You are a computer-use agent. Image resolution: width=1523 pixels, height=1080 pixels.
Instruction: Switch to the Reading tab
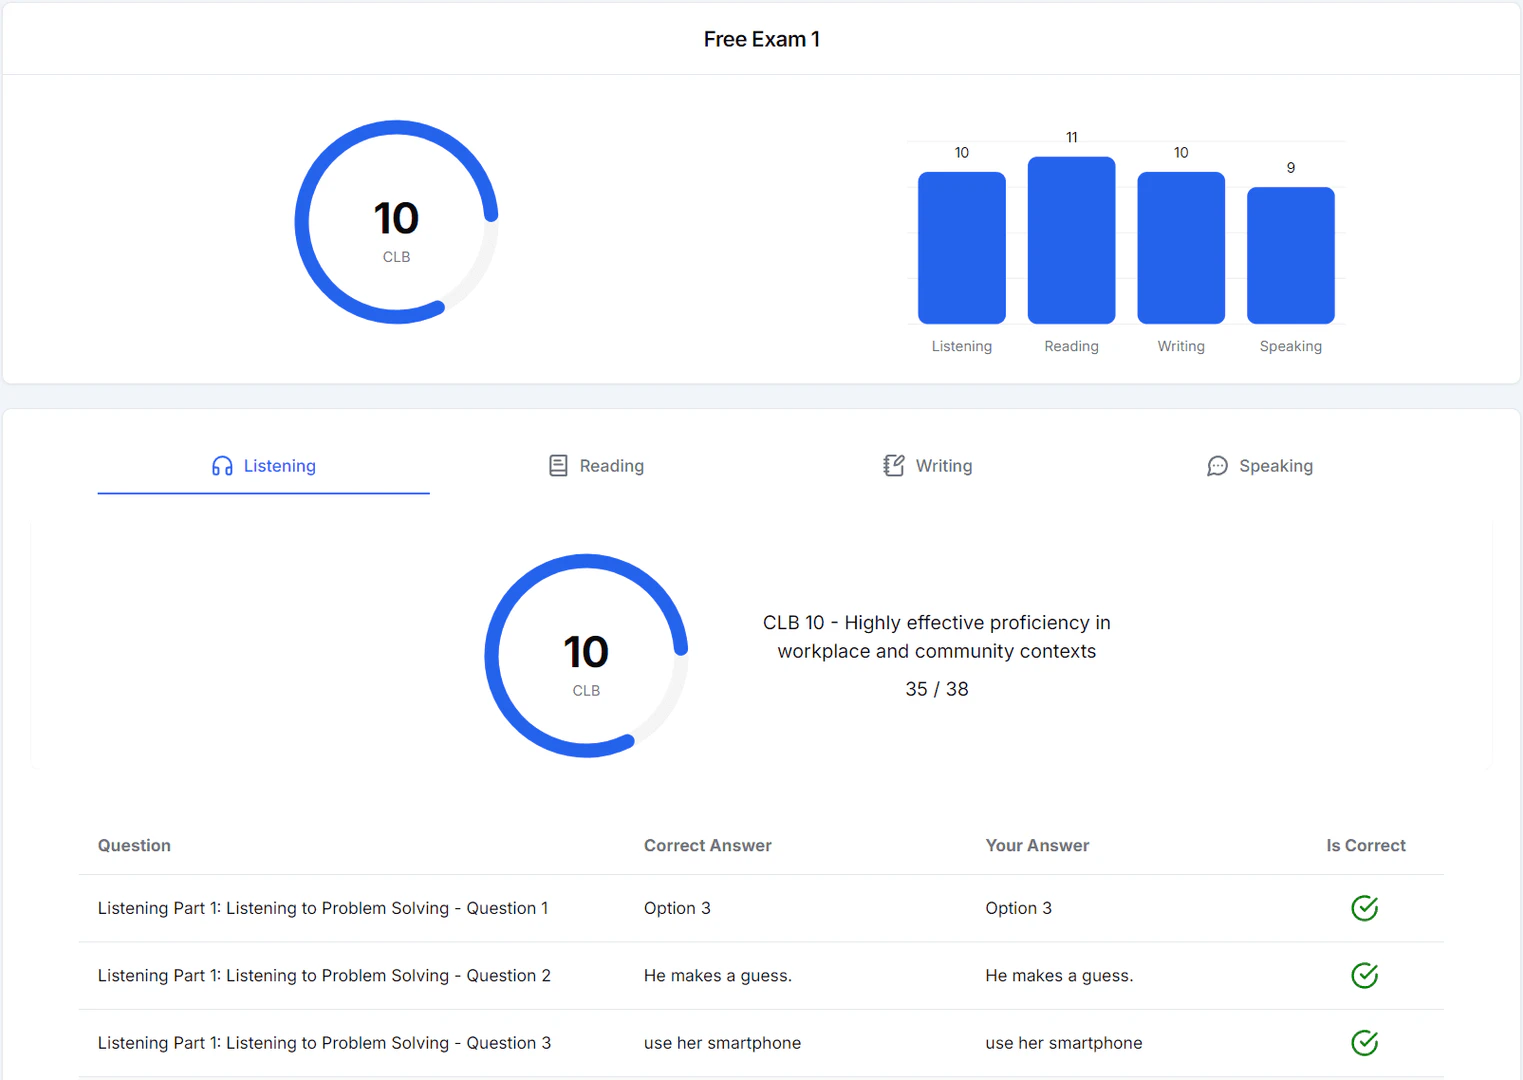[x=596, y=465]
